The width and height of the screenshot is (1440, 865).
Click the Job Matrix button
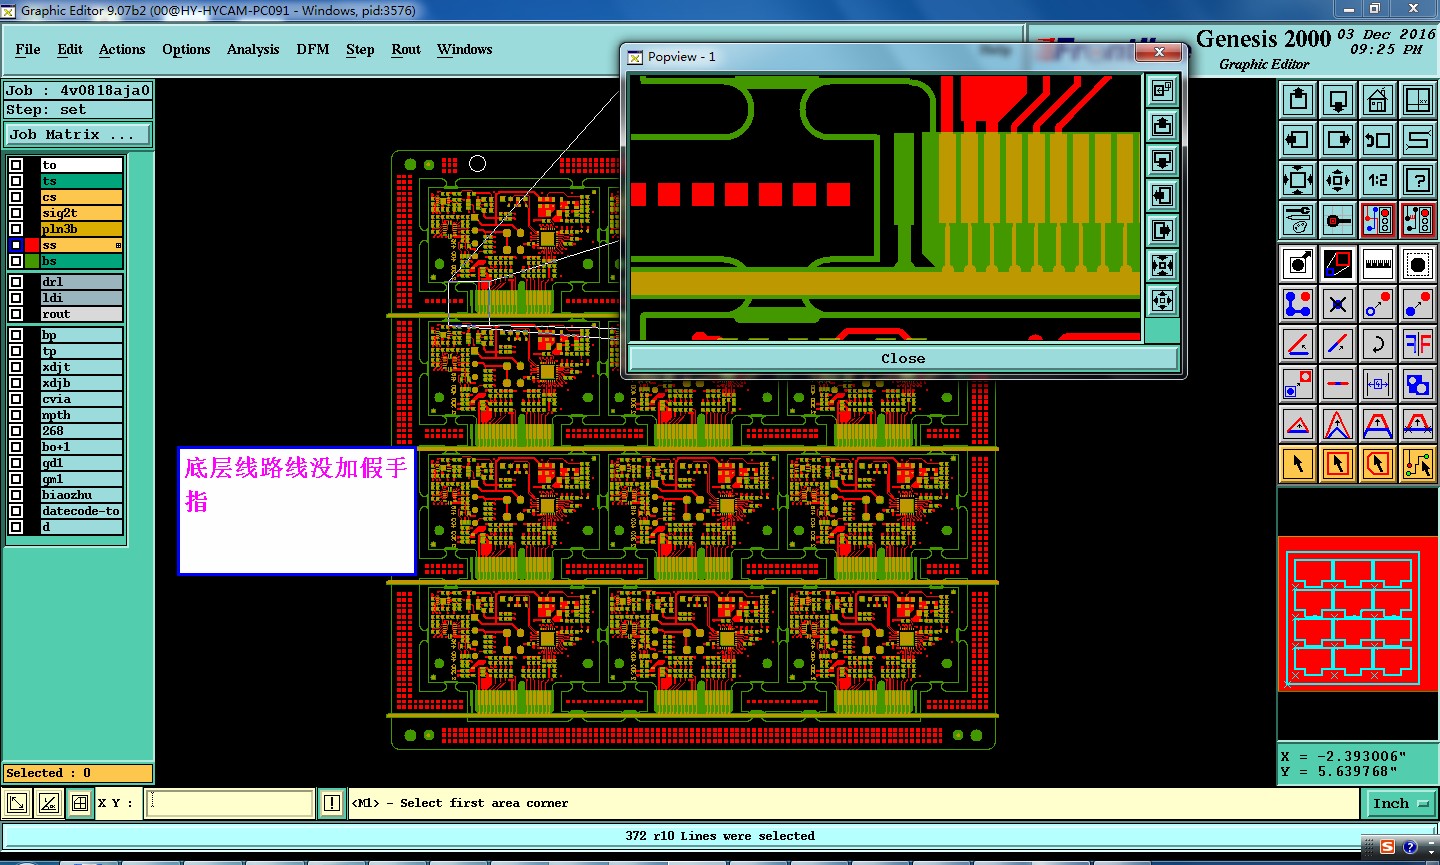pos(78,134)
